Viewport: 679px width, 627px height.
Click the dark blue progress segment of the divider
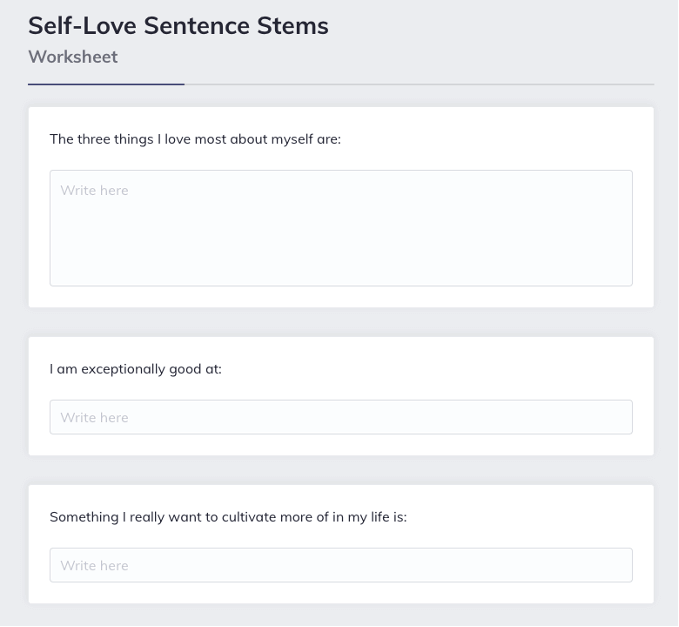106,84
